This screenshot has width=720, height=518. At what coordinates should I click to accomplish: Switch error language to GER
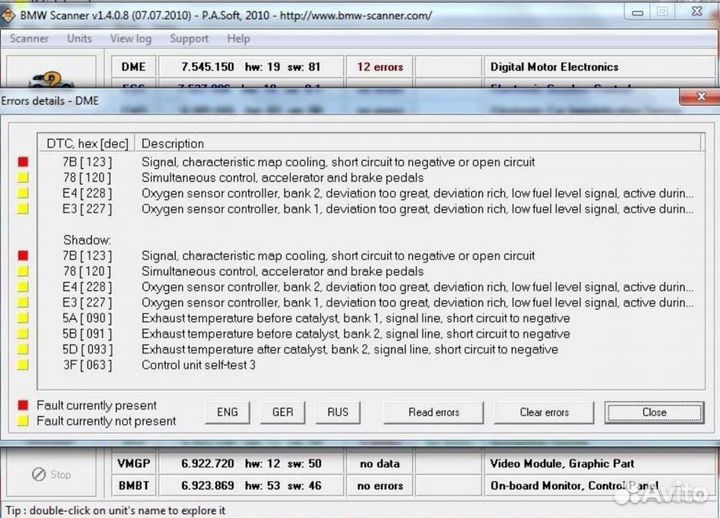tap(282, 412)
